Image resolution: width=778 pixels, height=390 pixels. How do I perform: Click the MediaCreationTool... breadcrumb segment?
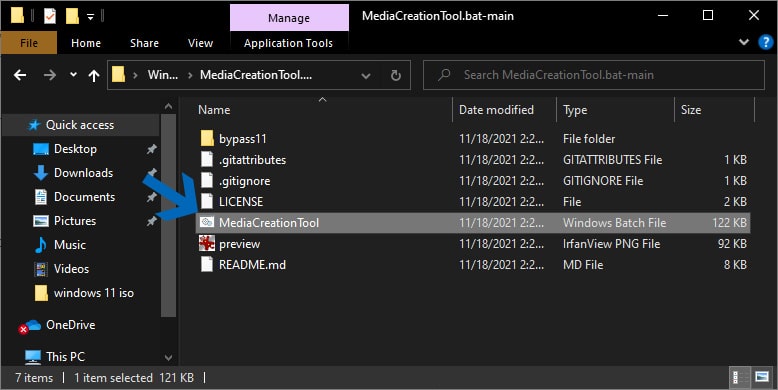(256, 75)
